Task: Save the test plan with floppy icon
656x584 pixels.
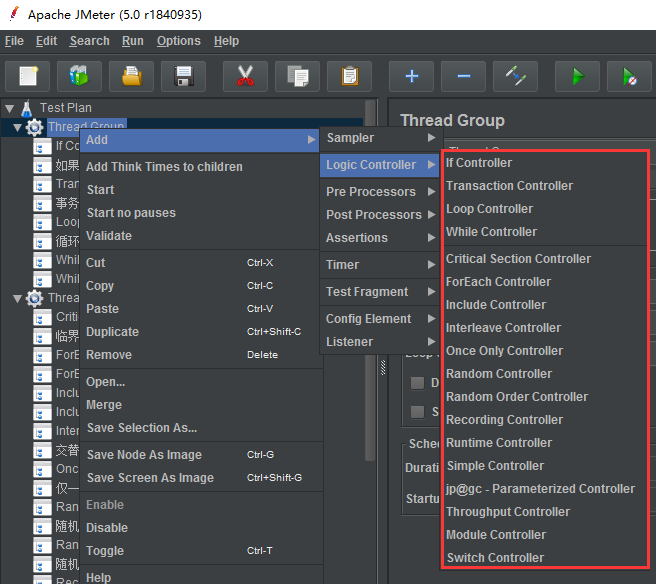Action: (183, 76)
